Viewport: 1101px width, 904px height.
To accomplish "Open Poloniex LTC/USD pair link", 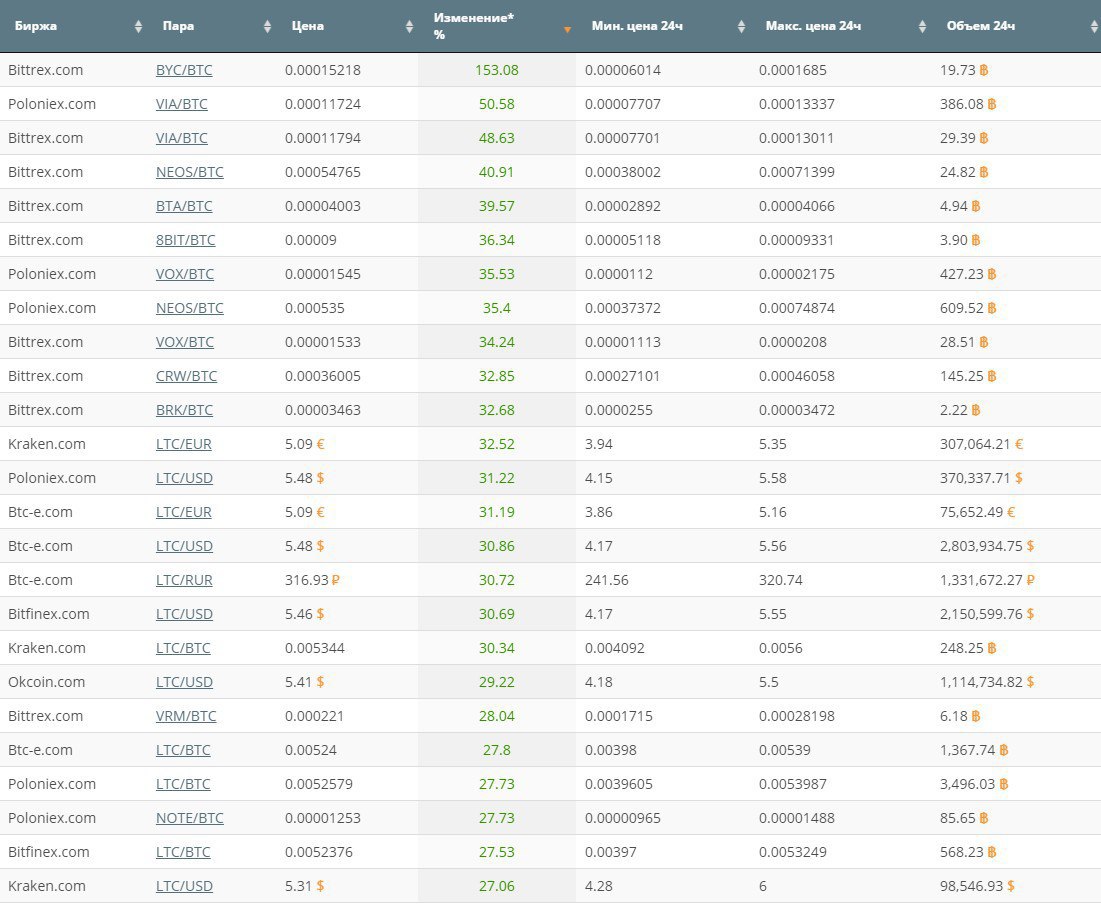I will click(184, 478).
